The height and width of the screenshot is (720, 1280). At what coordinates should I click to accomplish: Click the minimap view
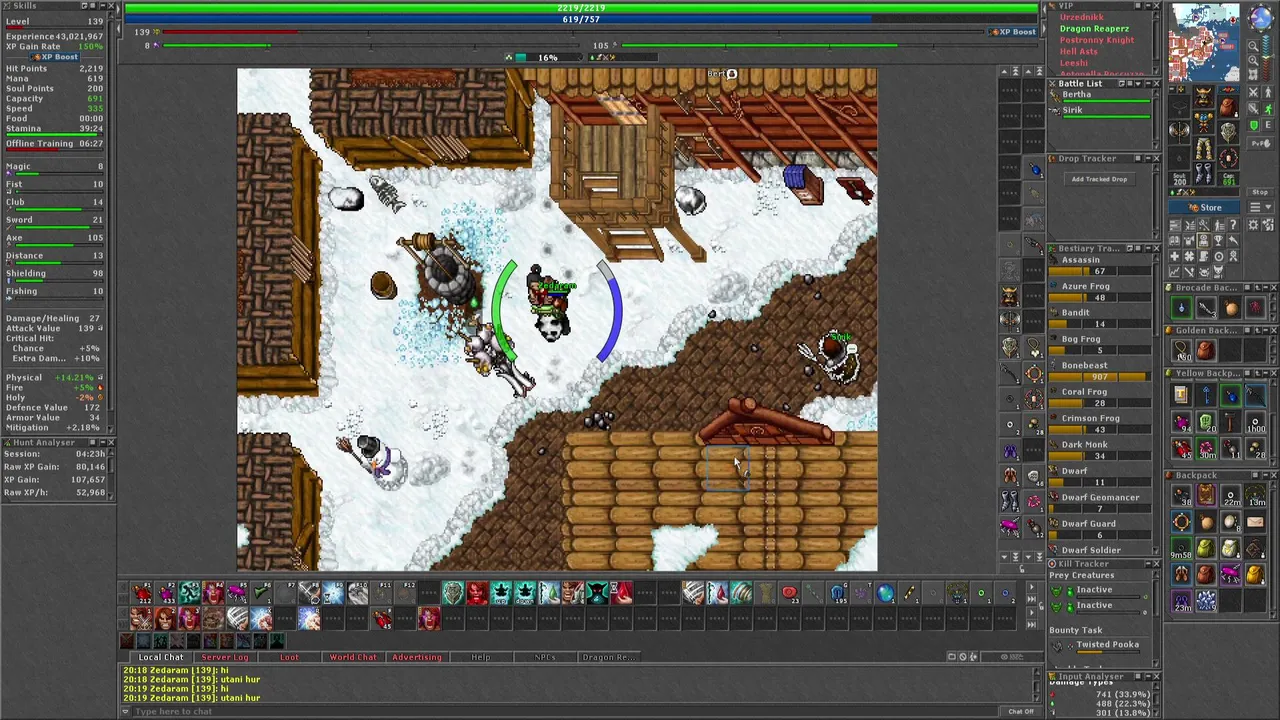[x=1205, y=43]
